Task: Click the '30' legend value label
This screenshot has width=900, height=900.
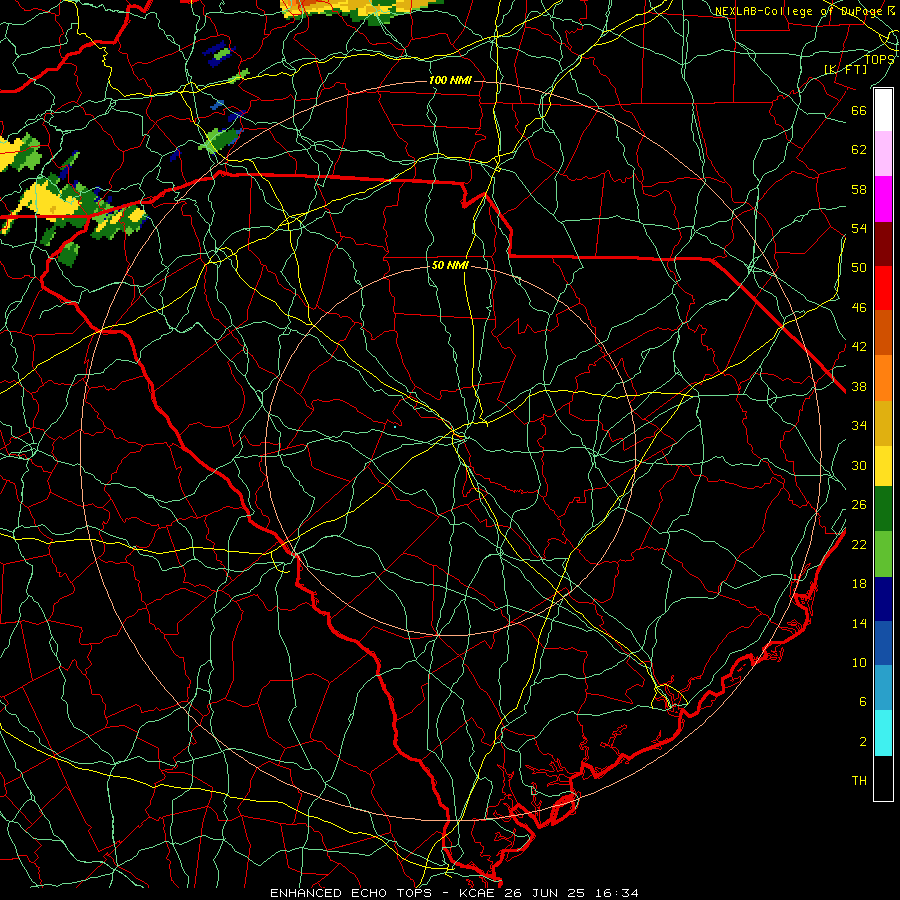Action: 859,465
